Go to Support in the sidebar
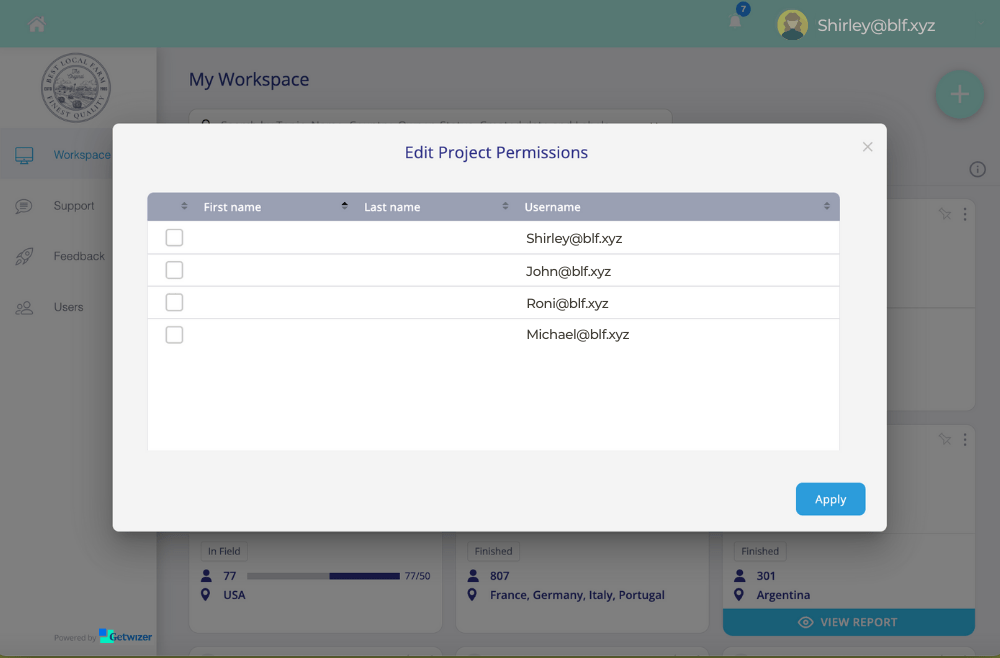 pyautogui.click(x=74, y=206)
